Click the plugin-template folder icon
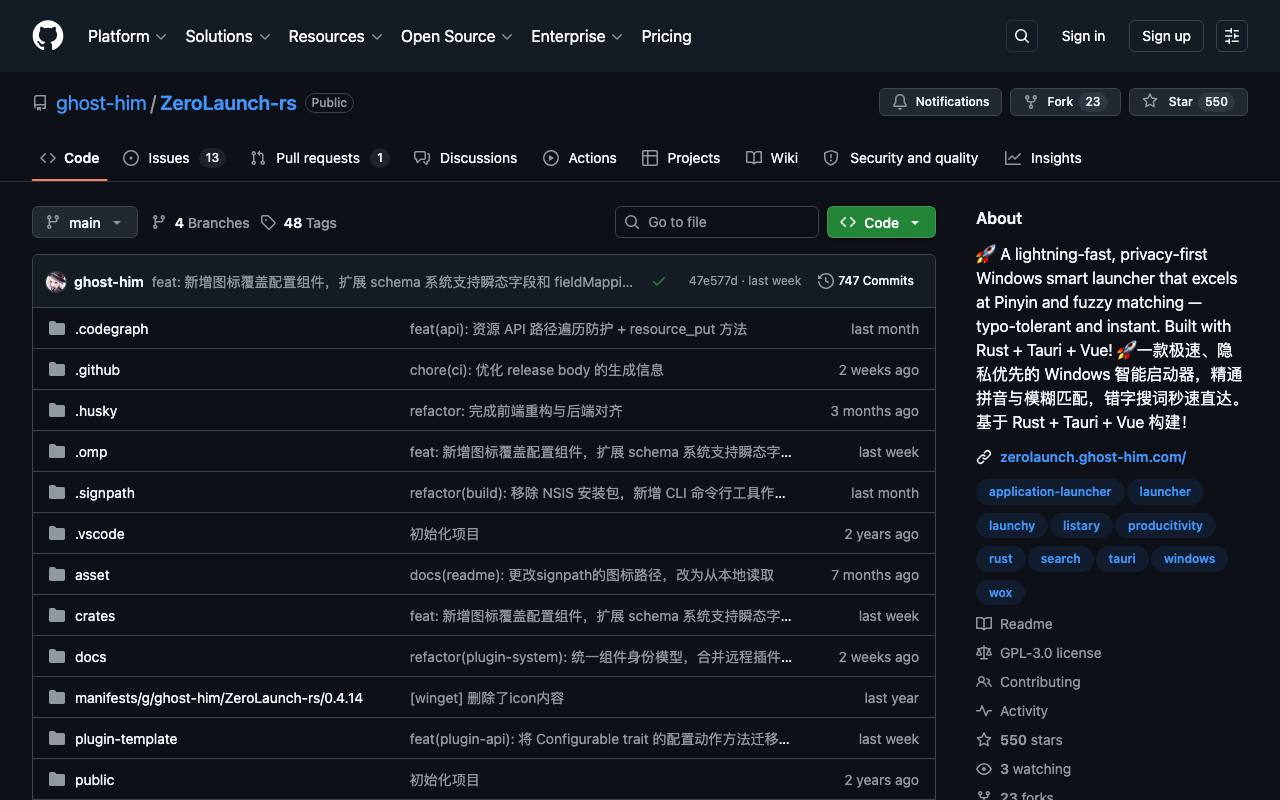Image resolution: width=1280 pixels, height=800 pixels. (x=57, y=739)
